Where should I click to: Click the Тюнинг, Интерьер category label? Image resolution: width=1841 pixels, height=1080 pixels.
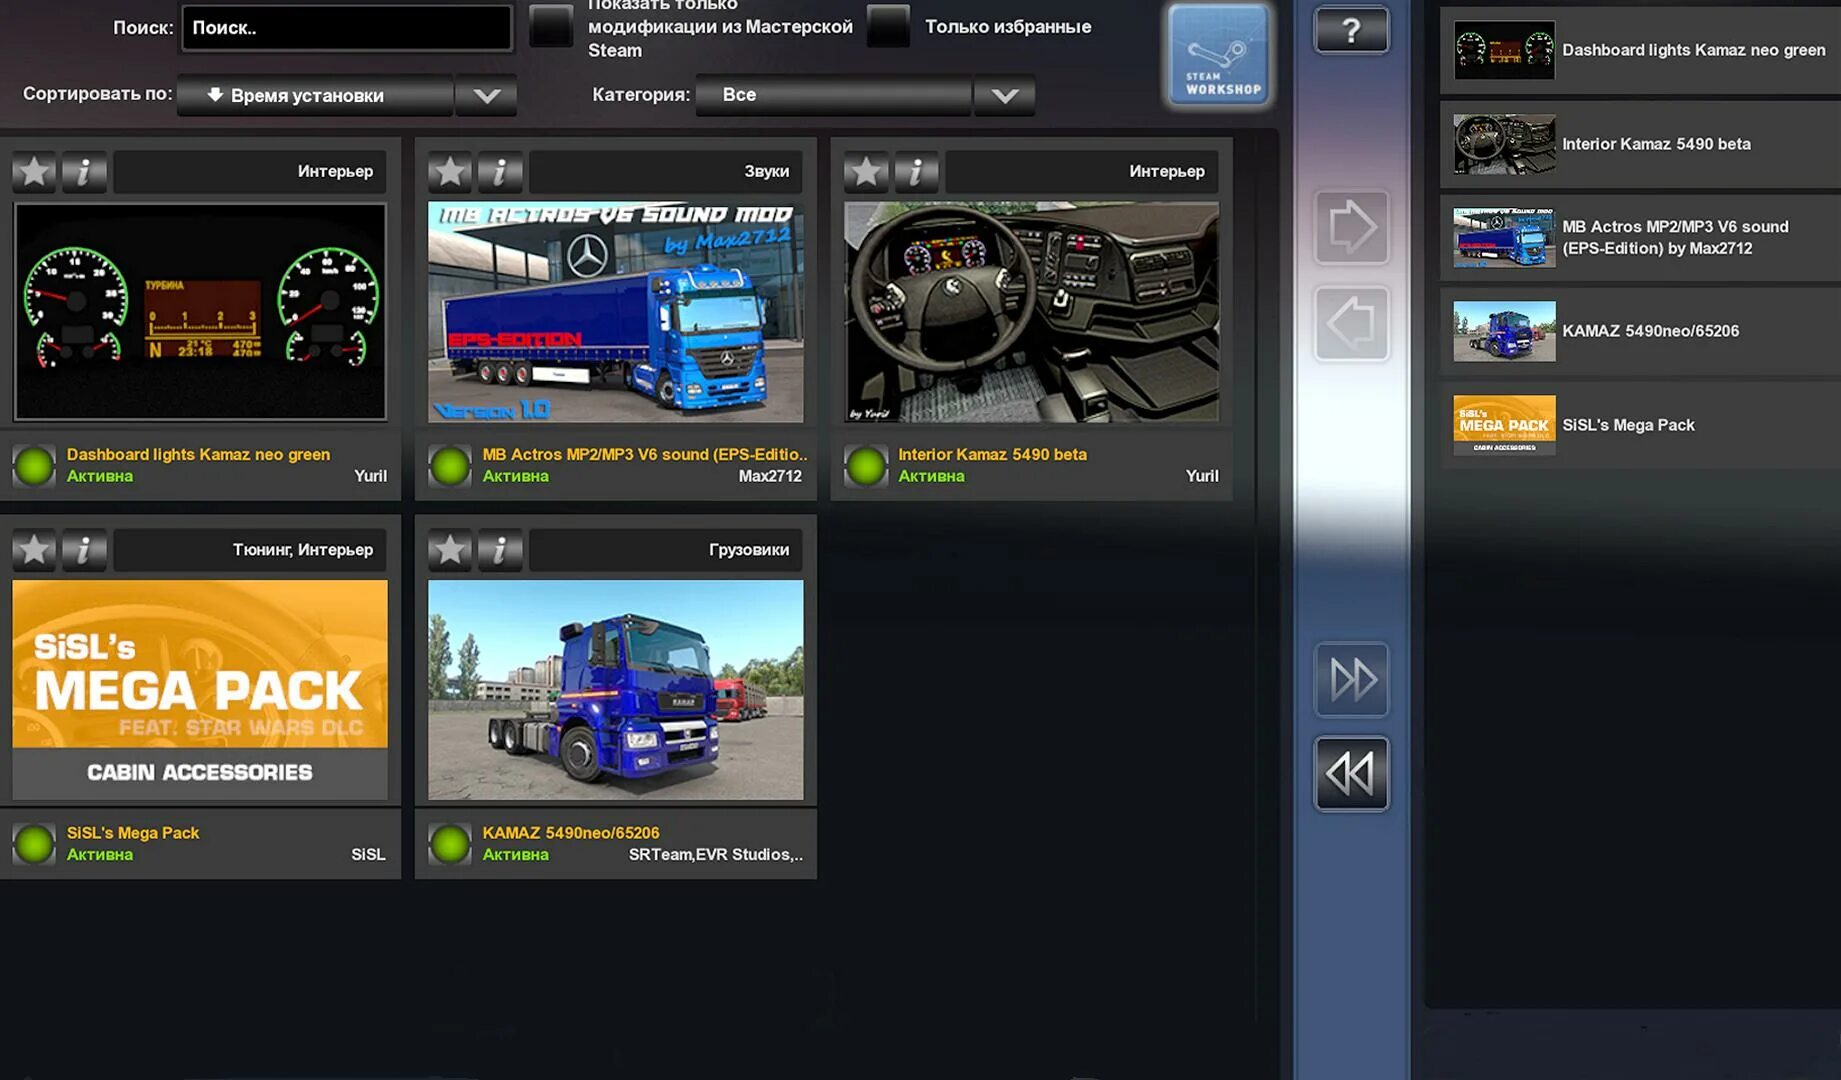tap(303, 550)
